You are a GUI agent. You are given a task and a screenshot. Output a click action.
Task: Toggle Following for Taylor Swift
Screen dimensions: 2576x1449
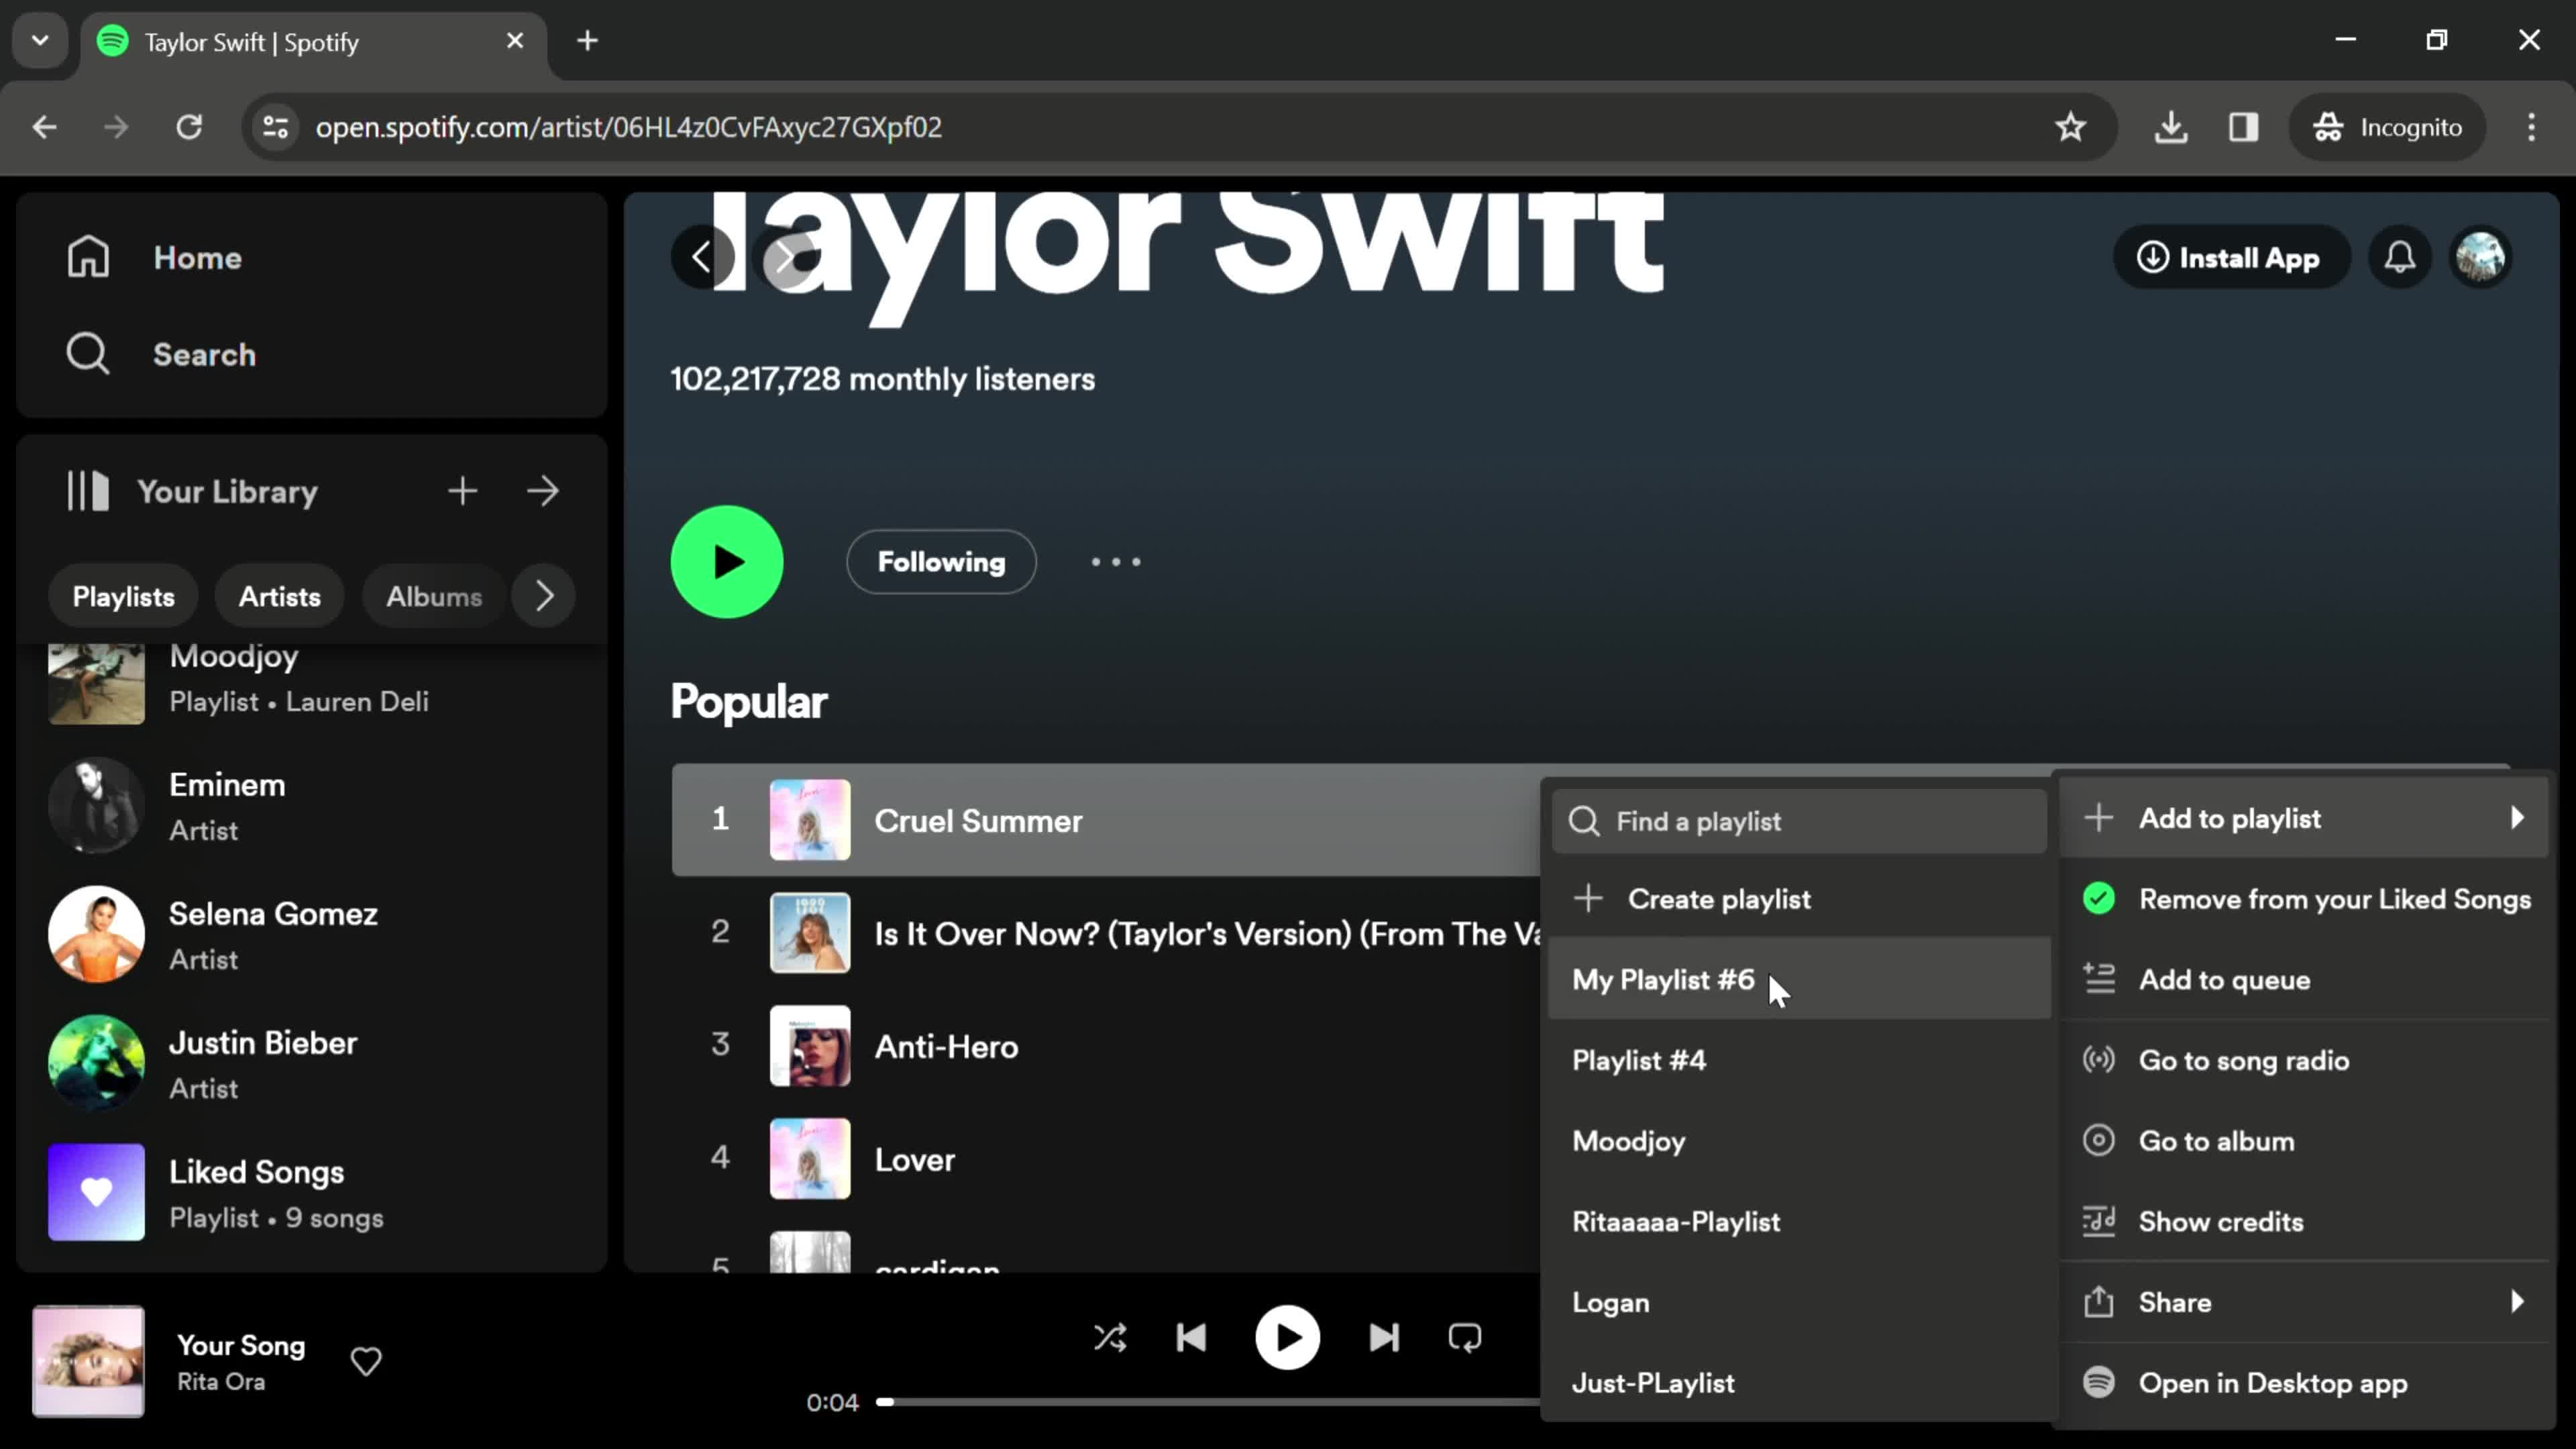pos(941,562)
